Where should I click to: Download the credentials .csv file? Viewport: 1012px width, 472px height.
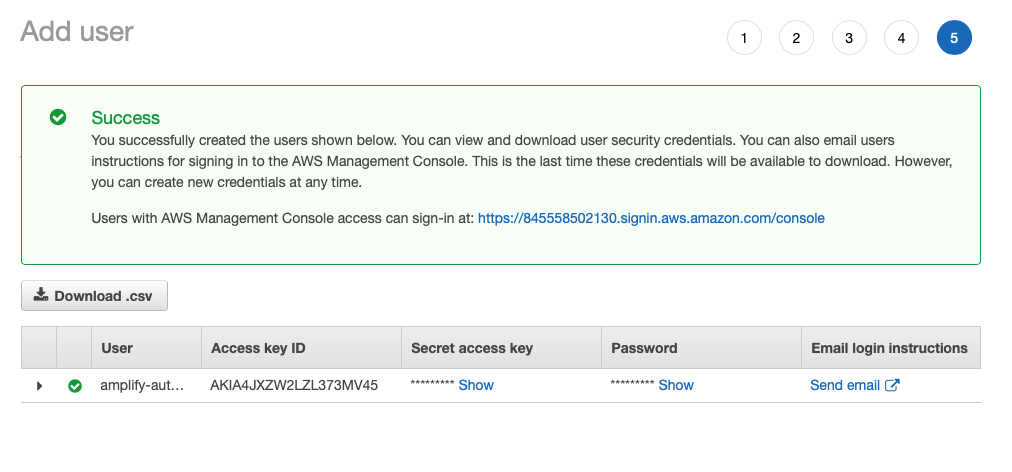point(94,296)
